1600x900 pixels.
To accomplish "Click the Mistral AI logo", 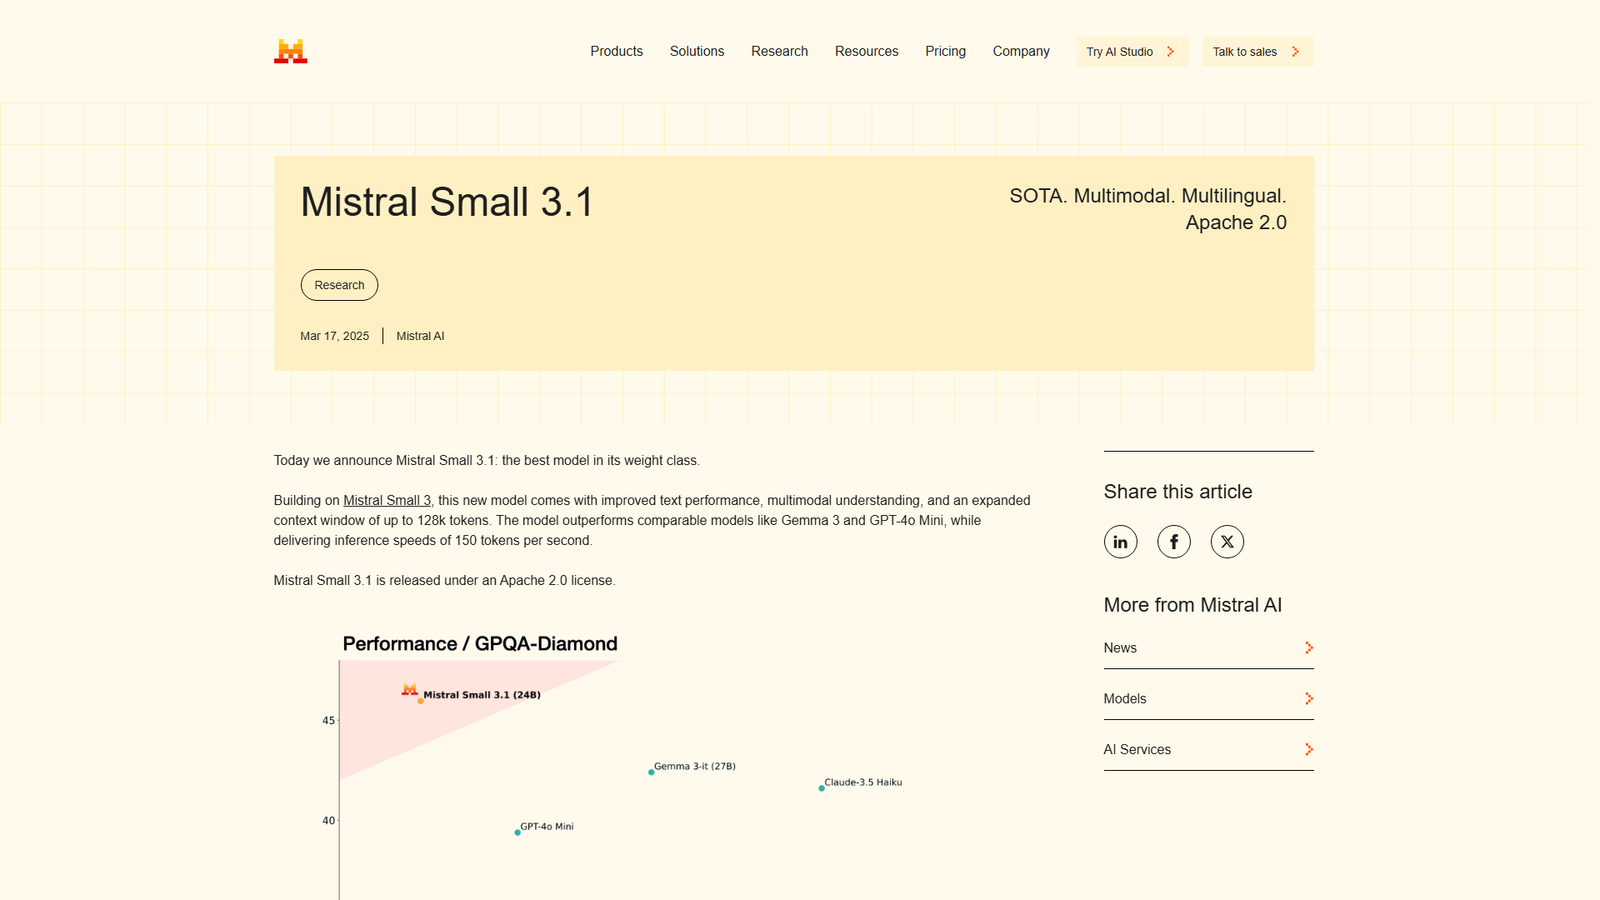I will tap(289, 51).
